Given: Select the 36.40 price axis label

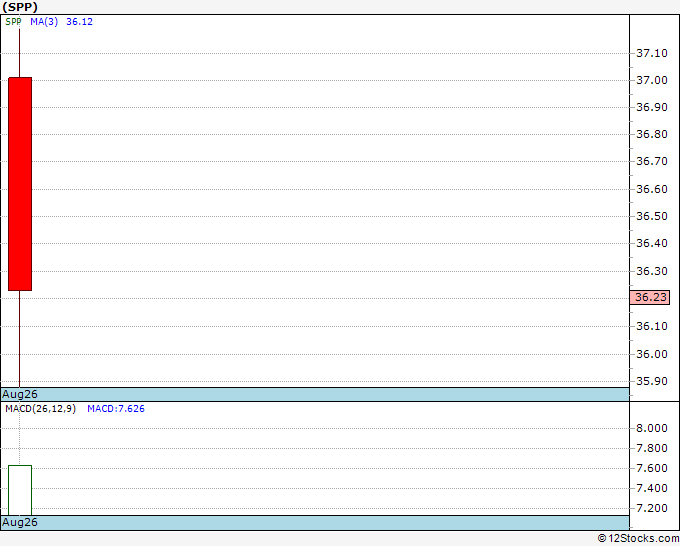Looking at the screenshot, I should pyautogui.click(x=651, y=243).
